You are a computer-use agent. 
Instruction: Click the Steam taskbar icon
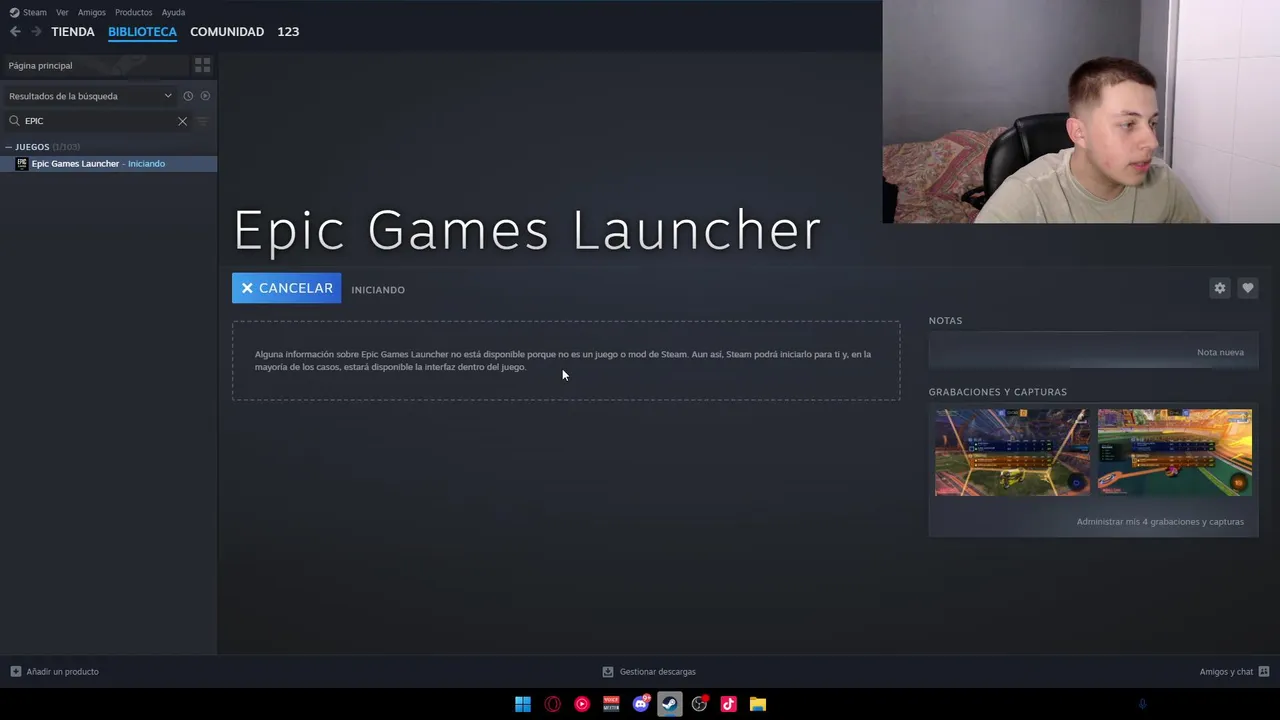(670, 704)
